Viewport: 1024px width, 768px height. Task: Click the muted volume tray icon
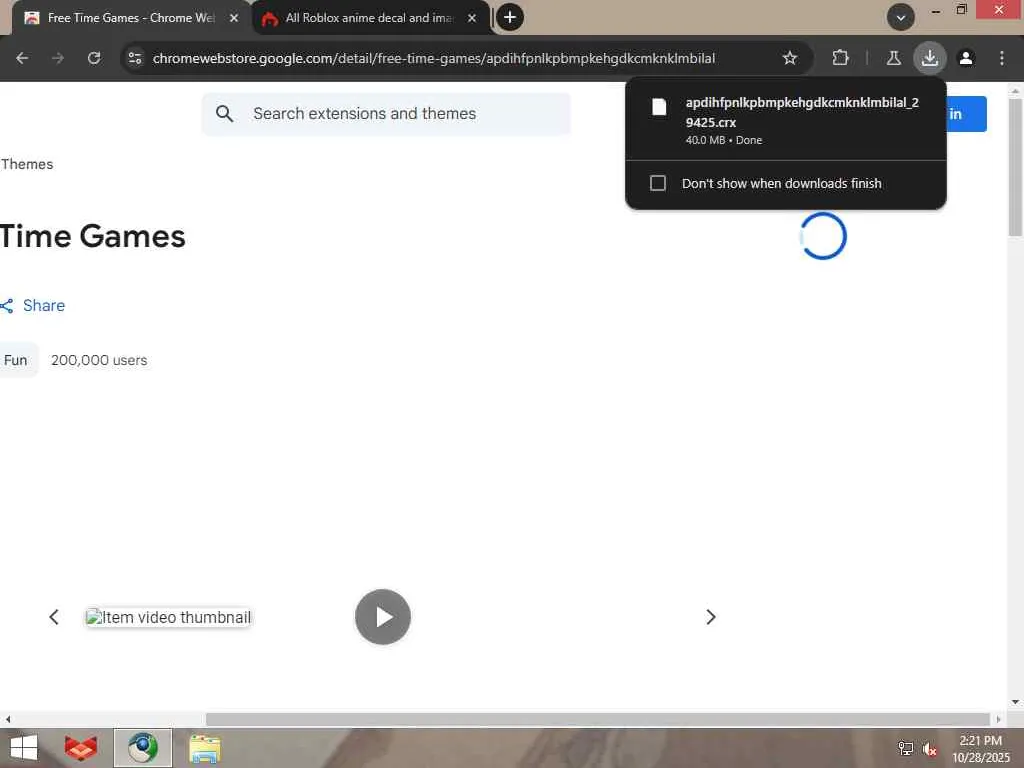click(x=930, y=749)
